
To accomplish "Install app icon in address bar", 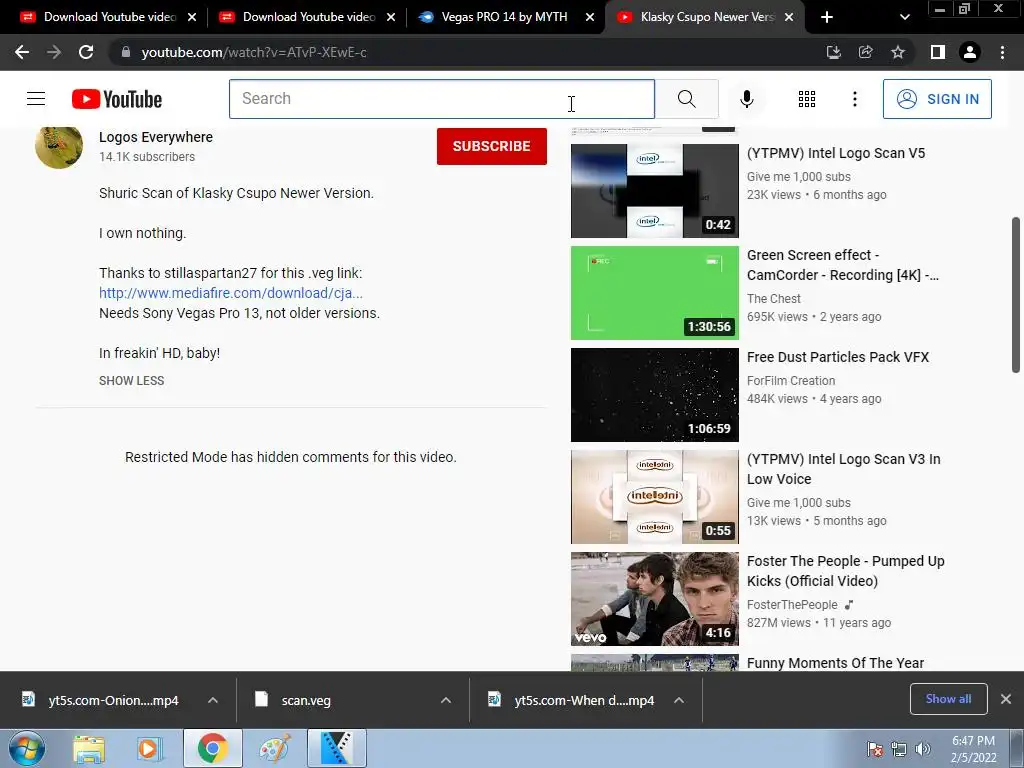I will tap(833, 52).
